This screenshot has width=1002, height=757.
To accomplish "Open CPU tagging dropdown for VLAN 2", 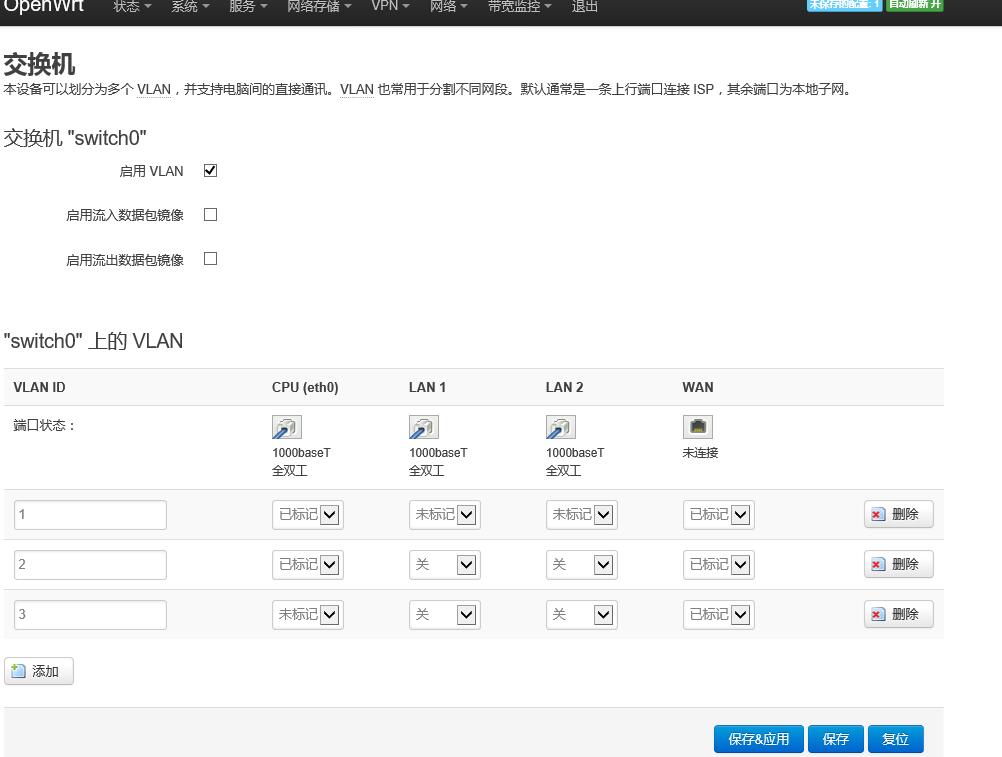I will coord(307,565).
